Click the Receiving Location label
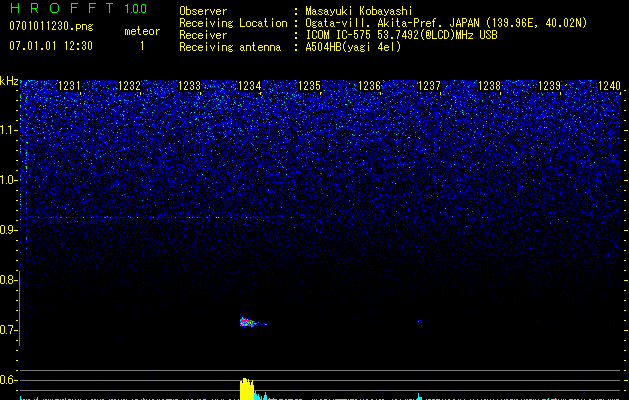The width and height of the screenshot is (629, 400). 233,23
